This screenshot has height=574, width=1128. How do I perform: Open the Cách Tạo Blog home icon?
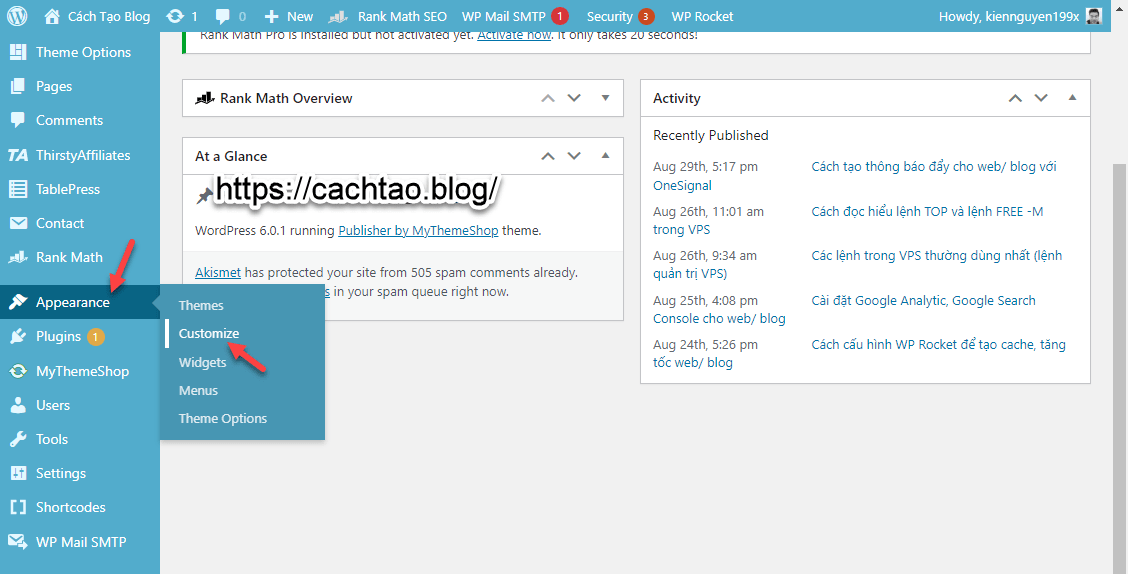pos(52,16)
